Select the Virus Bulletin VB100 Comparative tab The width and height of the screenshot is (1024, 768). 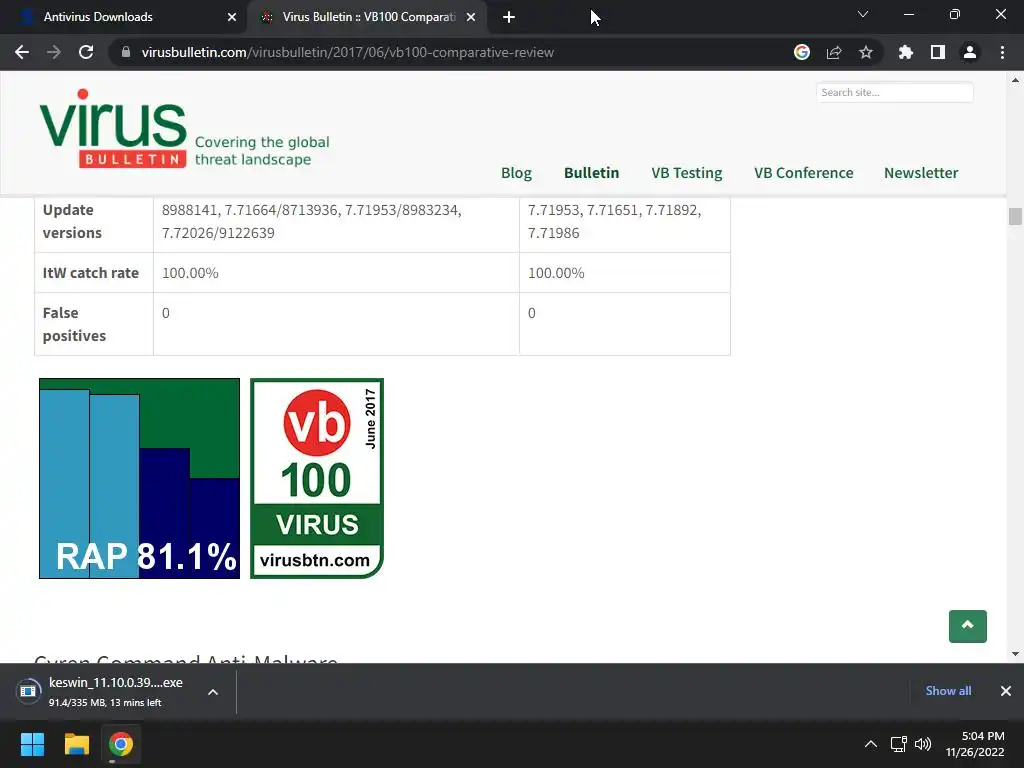pyautogui.click(x=367, y=17)
